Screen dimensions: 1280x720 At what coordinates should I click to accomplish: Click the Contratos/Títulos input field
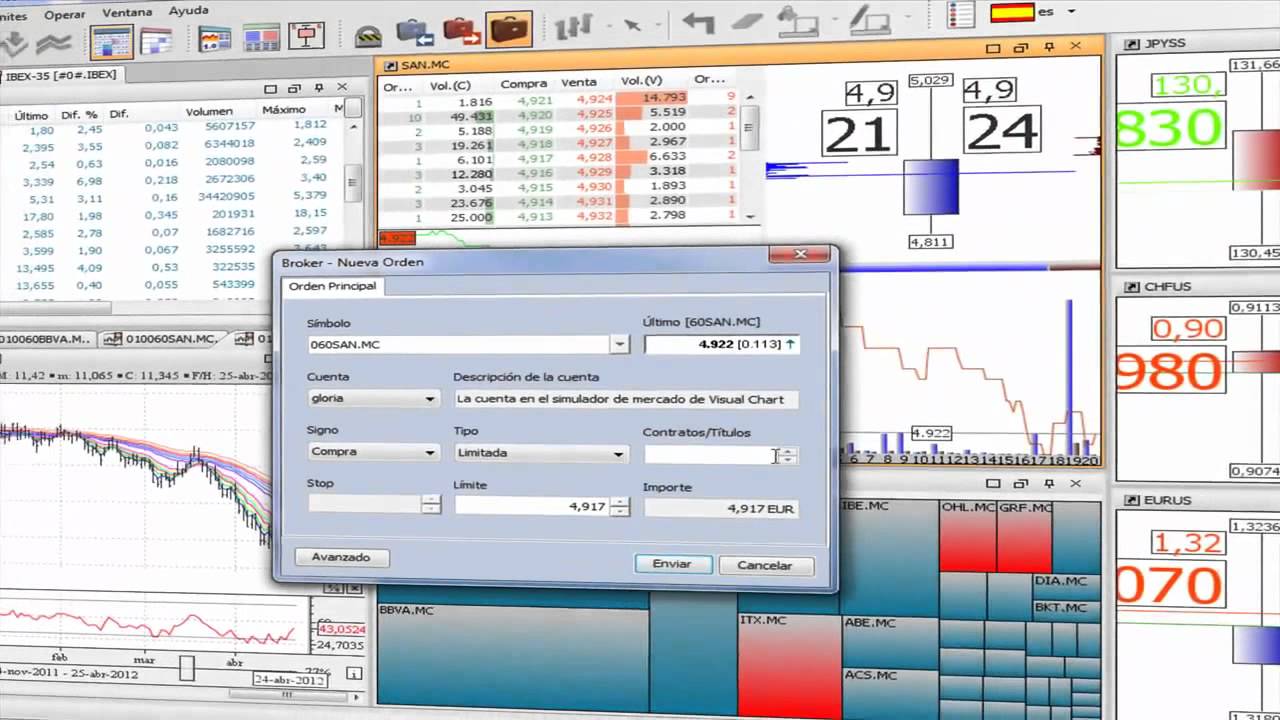(x=712, y=455)
